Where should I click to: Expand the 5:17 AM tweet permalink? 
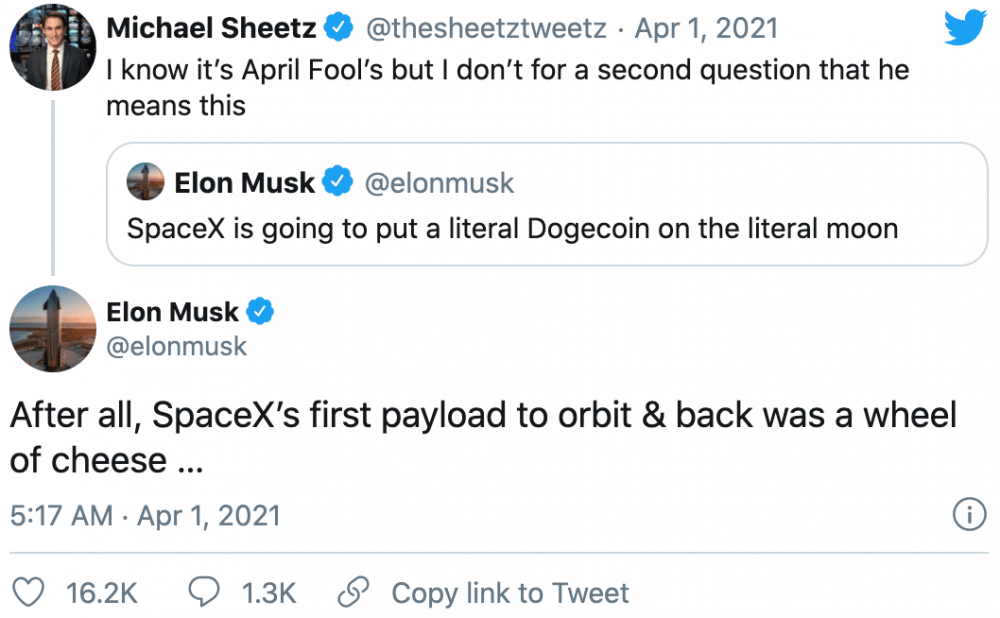146,515
